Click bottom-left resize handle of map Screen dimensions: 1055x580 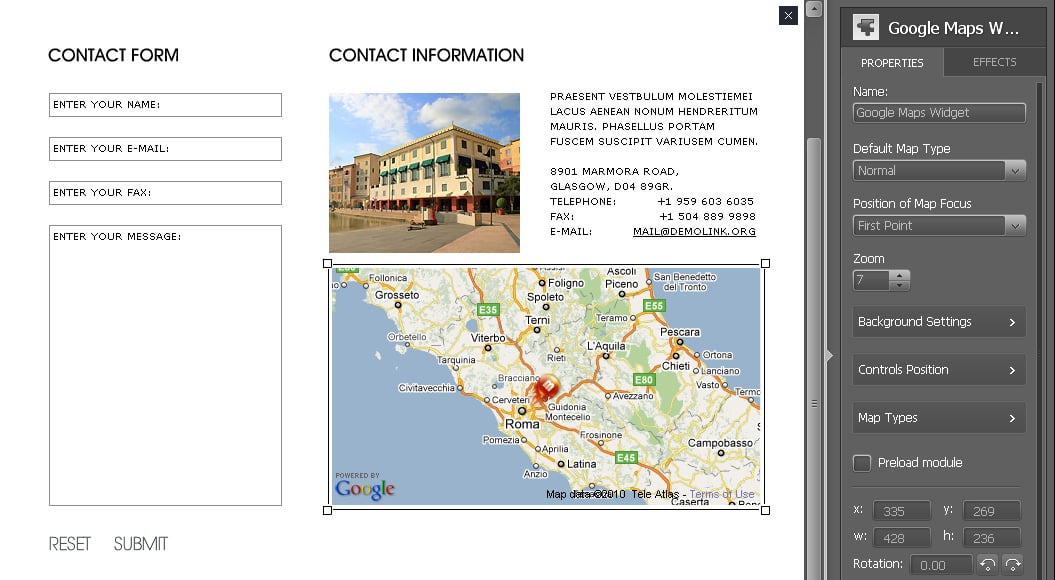click(327, 510)
